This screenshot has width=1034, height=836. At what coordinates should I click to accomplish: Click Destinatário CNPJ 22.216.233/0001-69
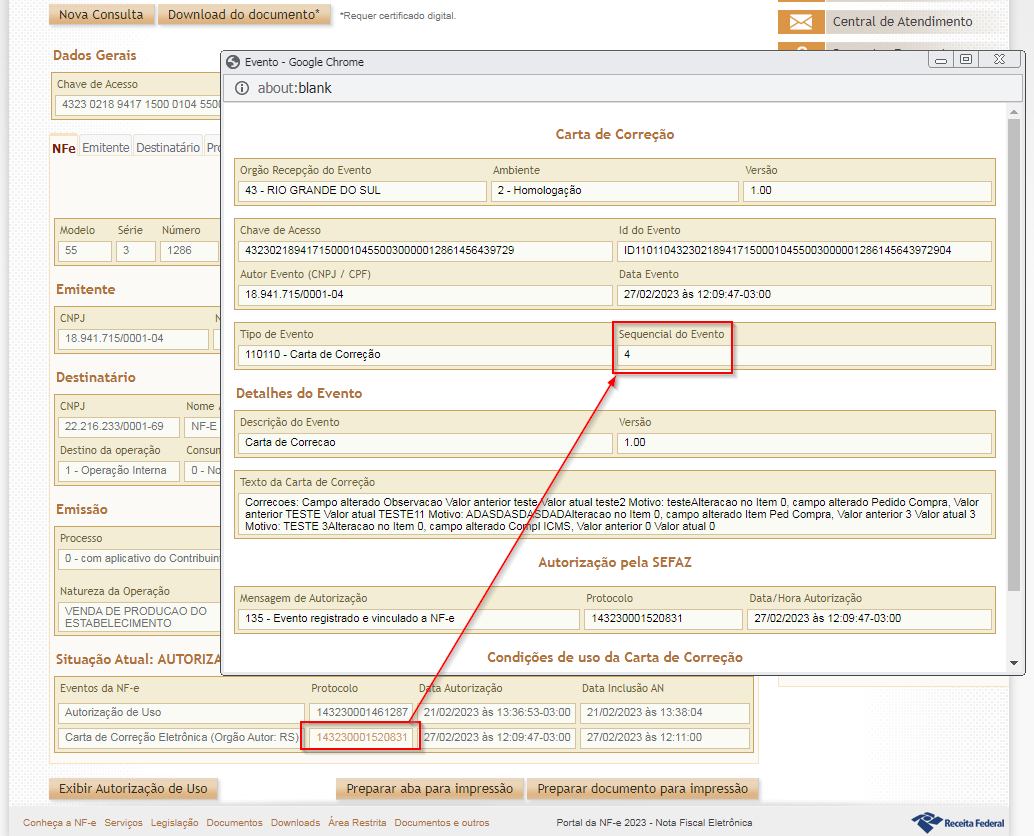tap(119, 427)
